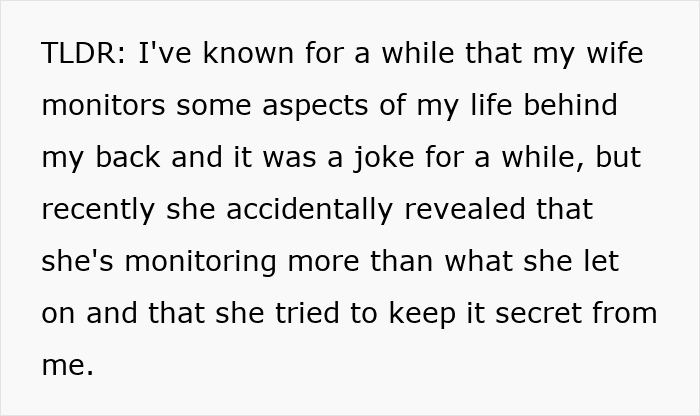
Task: Click the word "secret" on sixth line
Action: 538,313
